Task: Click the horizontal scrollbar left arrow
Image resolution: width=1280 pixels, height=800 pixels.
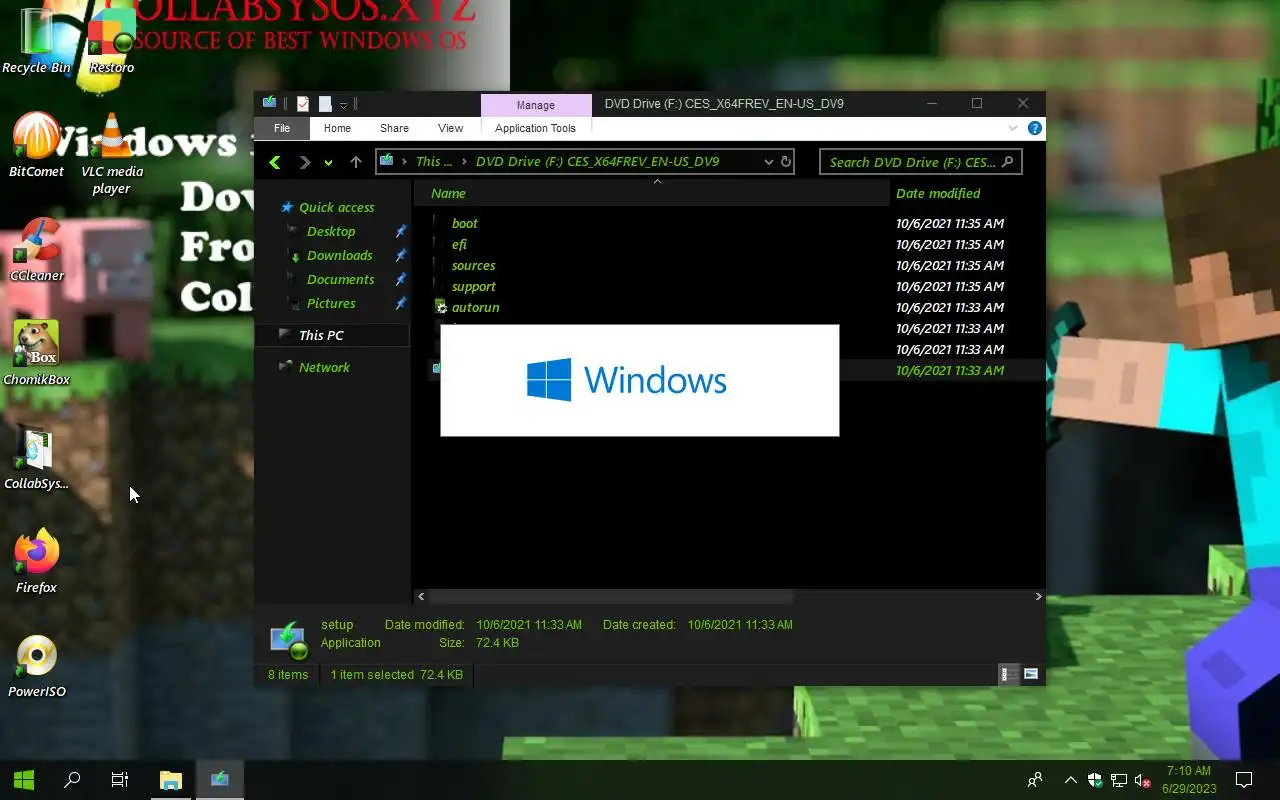Action: pos(421,596)
